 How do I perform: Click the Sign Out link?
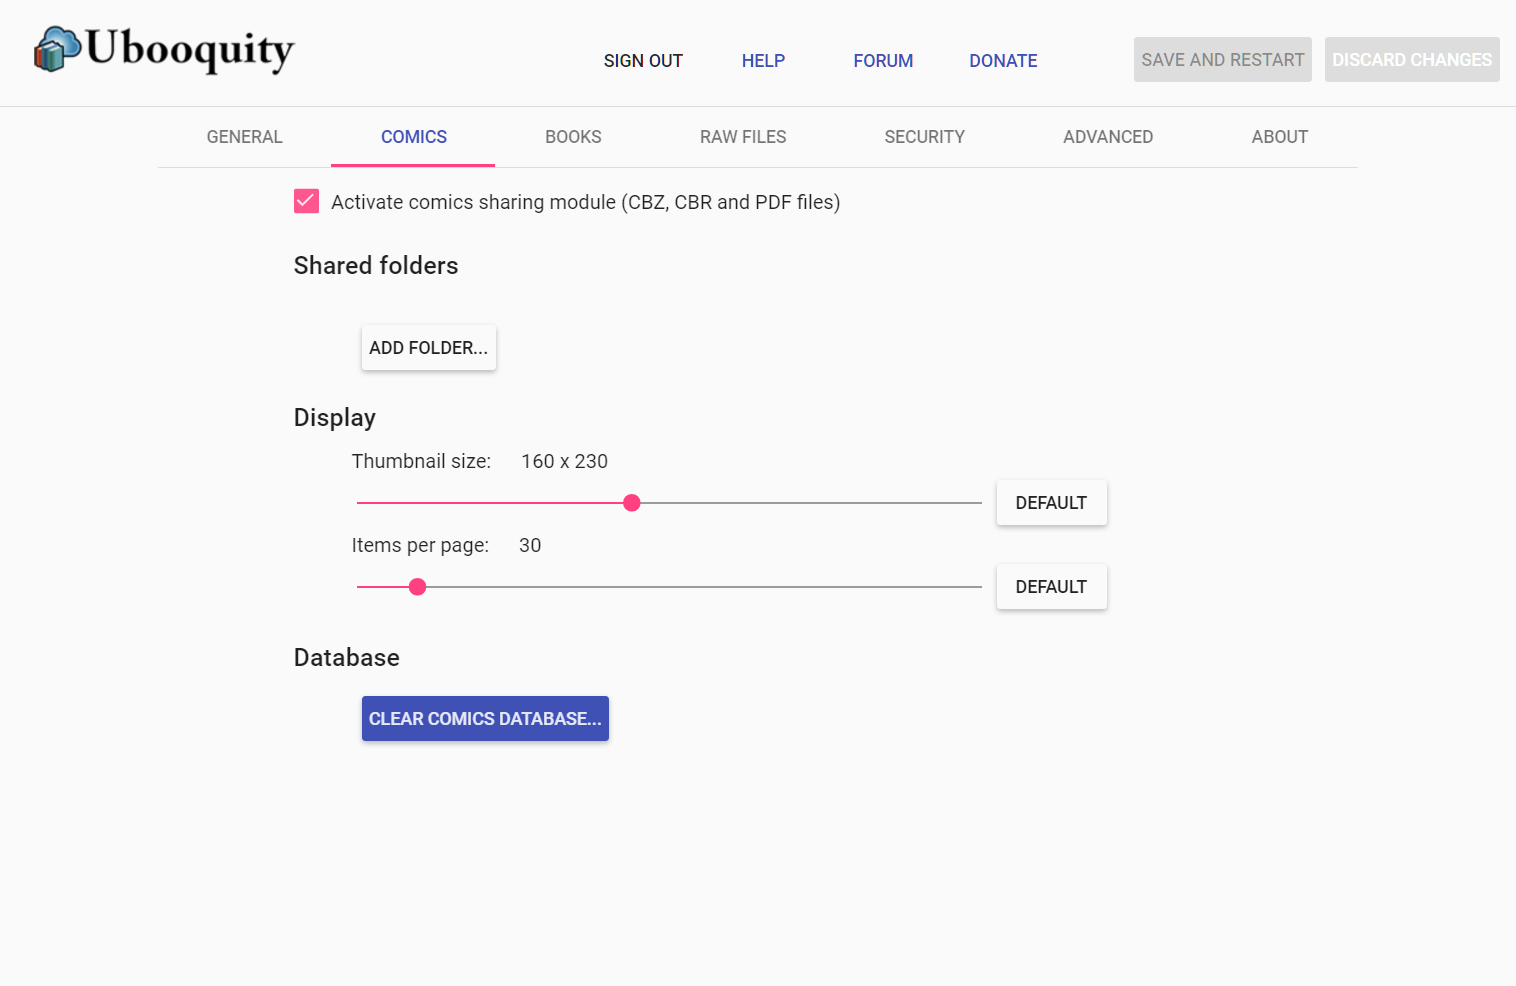[643, 61]
